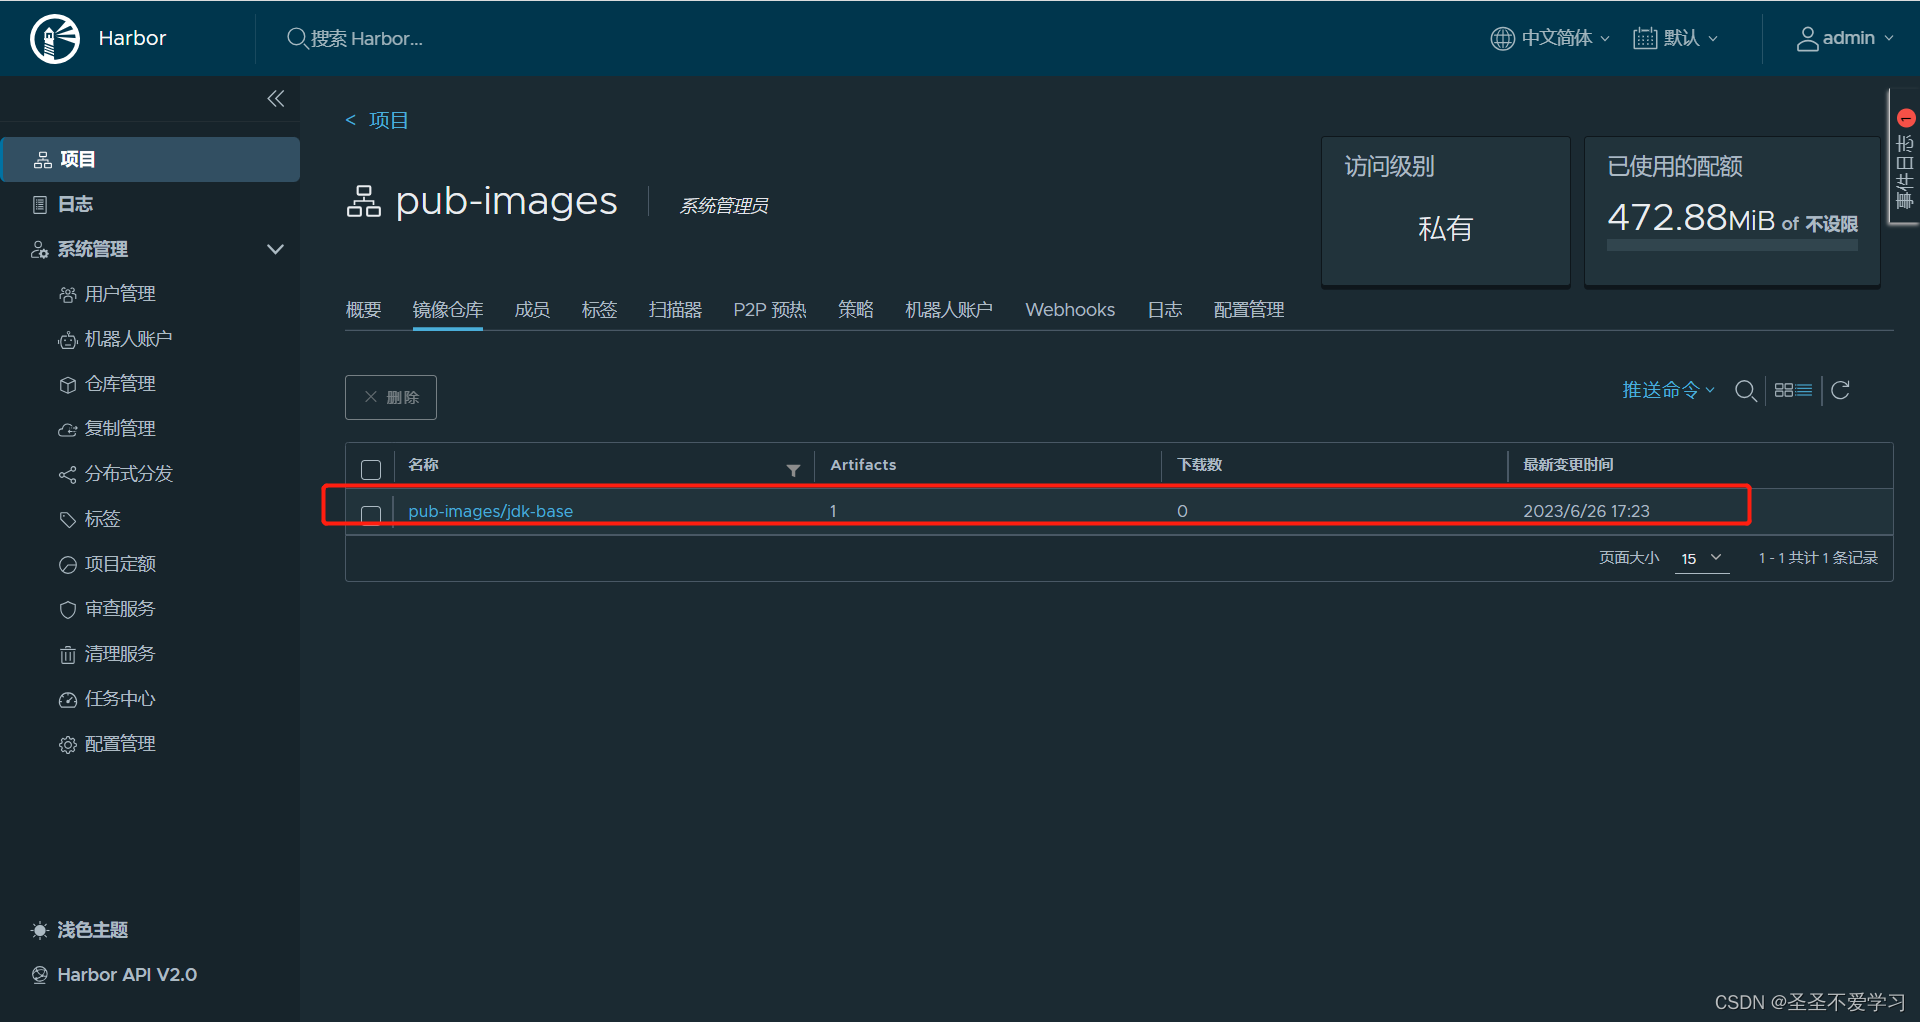The image size is (1920, 1022).
Task: Open the Webhooks tab
Action: (x=1070, y=310)
